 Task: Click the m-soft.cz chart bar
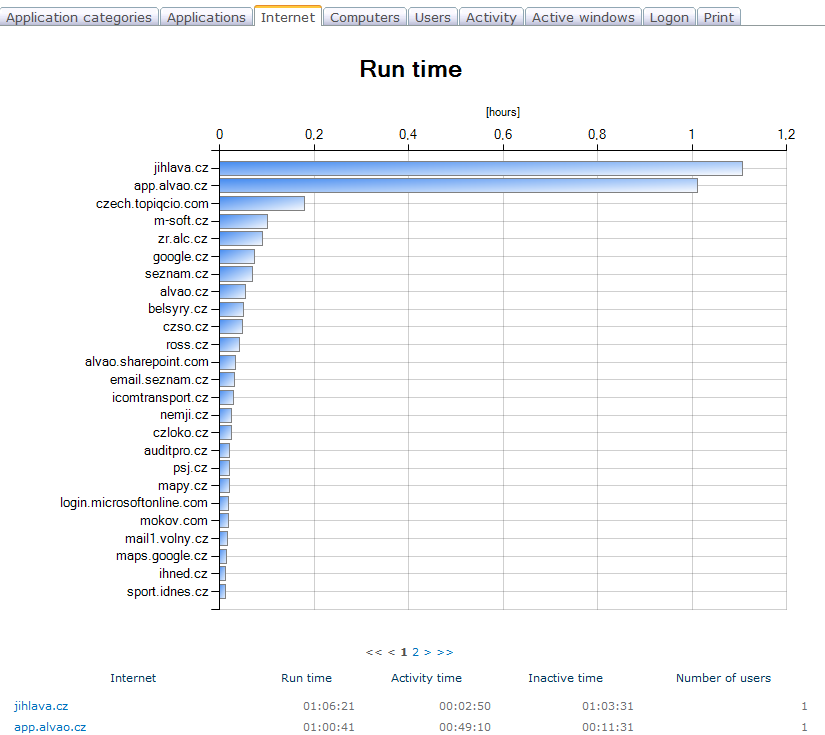click(244, 221)
